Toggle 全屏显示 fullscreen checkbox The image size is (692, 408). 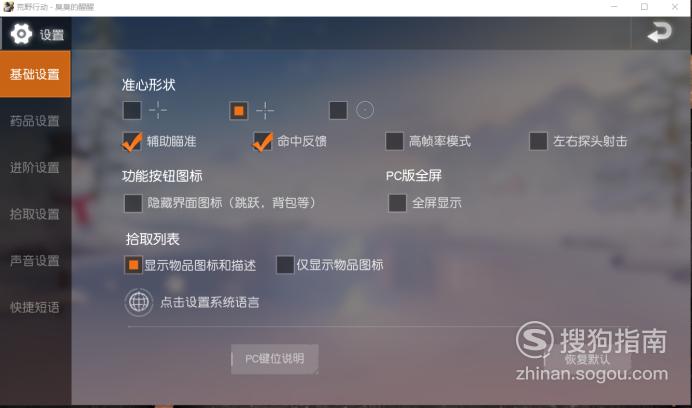click(x=397, y=203)
